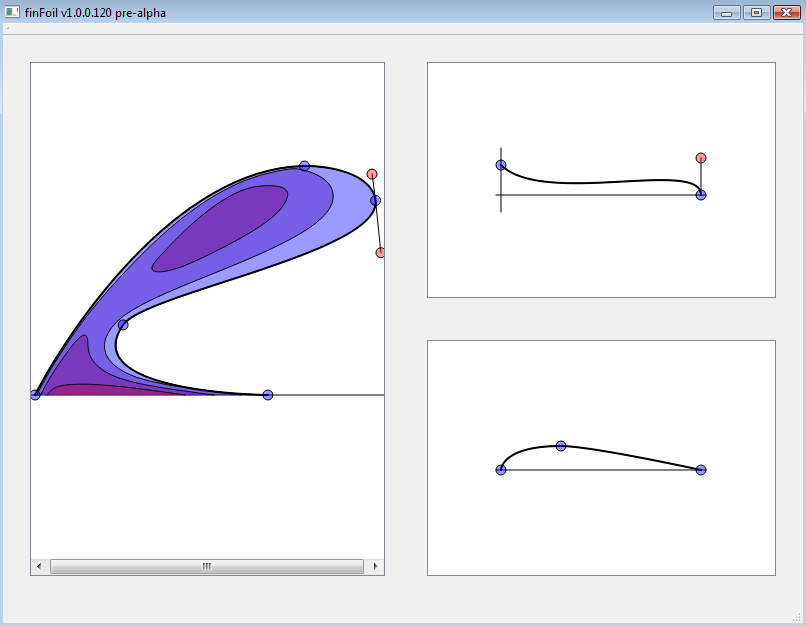
Task: Click the upper red tangent handle near fin tip
Action: pyautogui.click(x=372, y=174)
